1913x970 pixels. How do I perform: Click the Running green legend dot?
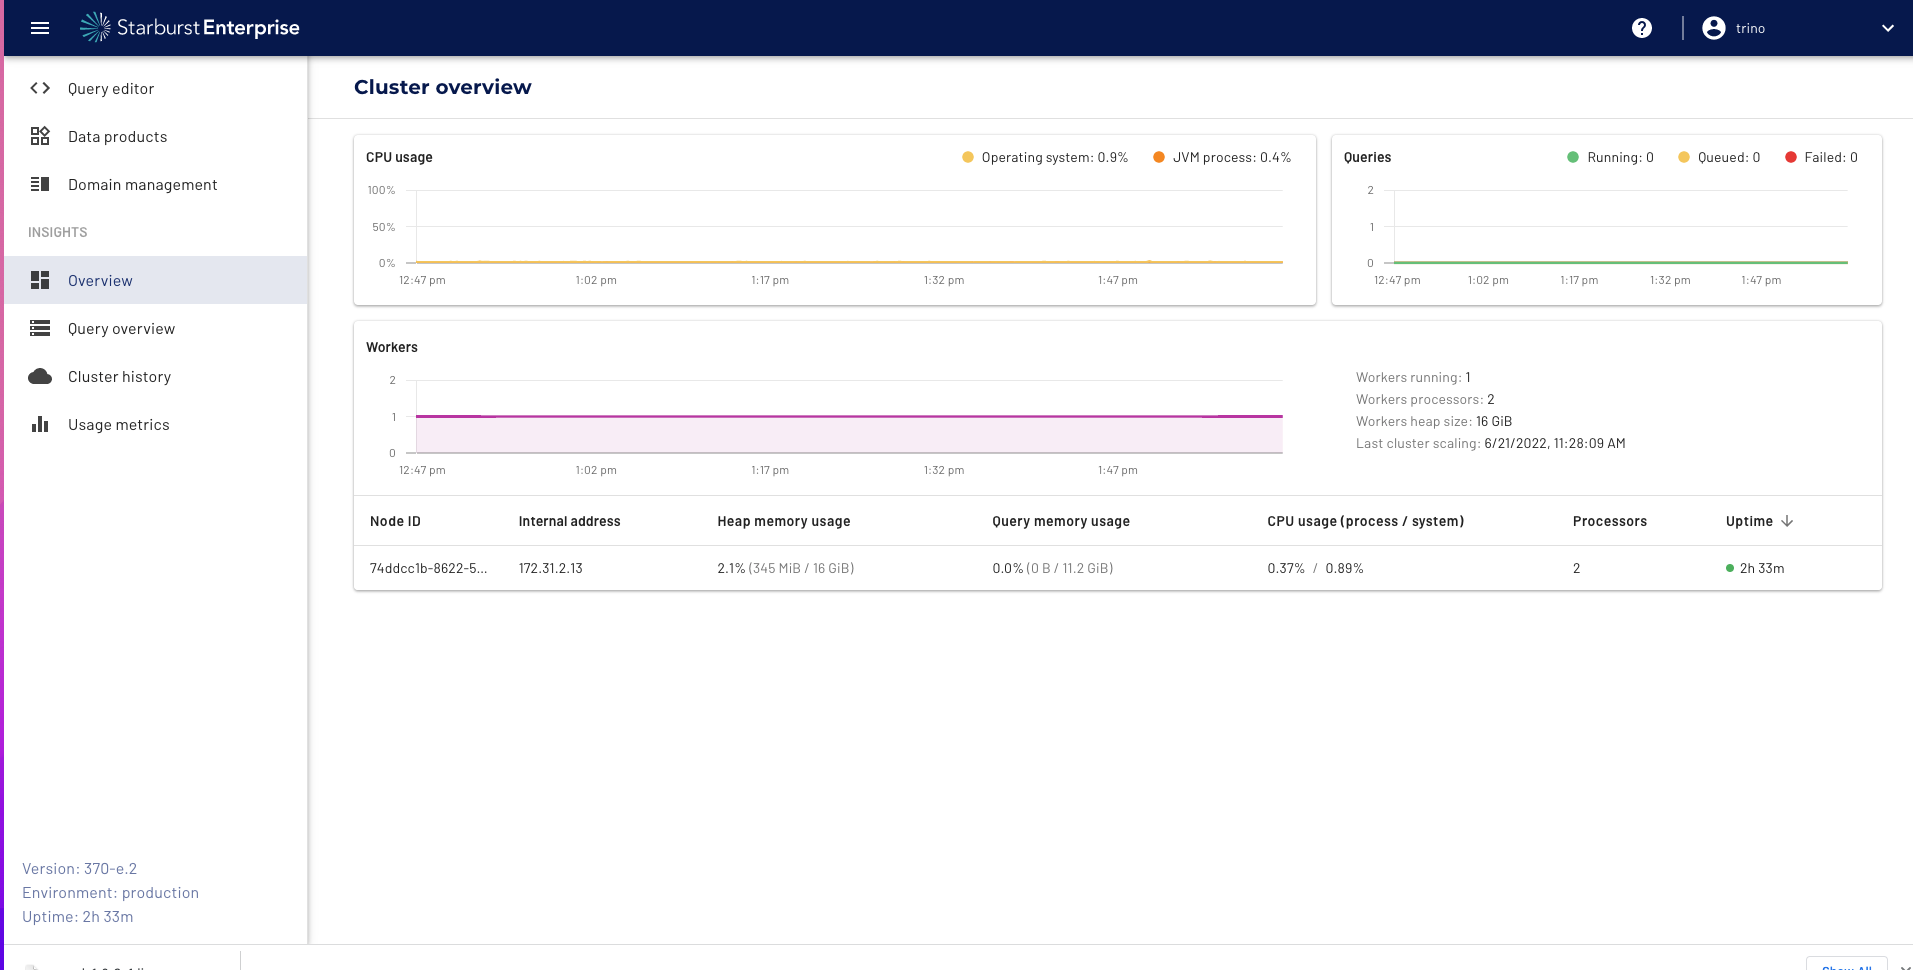pyautogui.click(x=1573, y=157)
